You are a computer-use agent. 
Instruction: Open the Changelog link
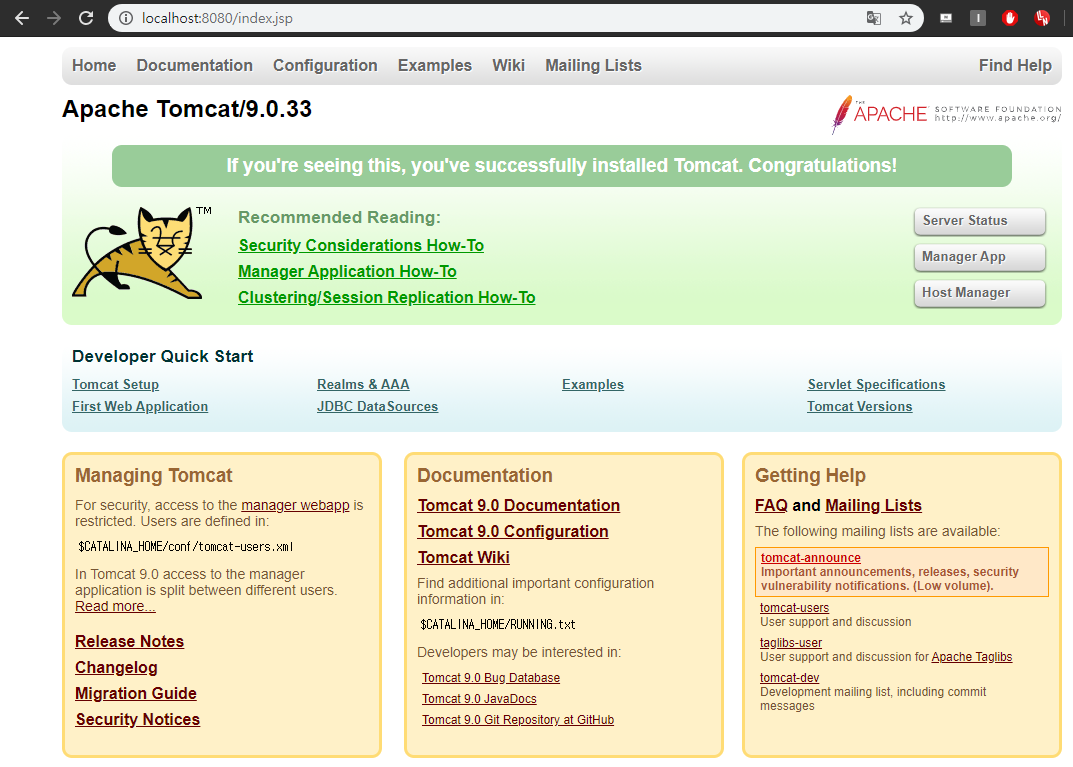[116, 667]
